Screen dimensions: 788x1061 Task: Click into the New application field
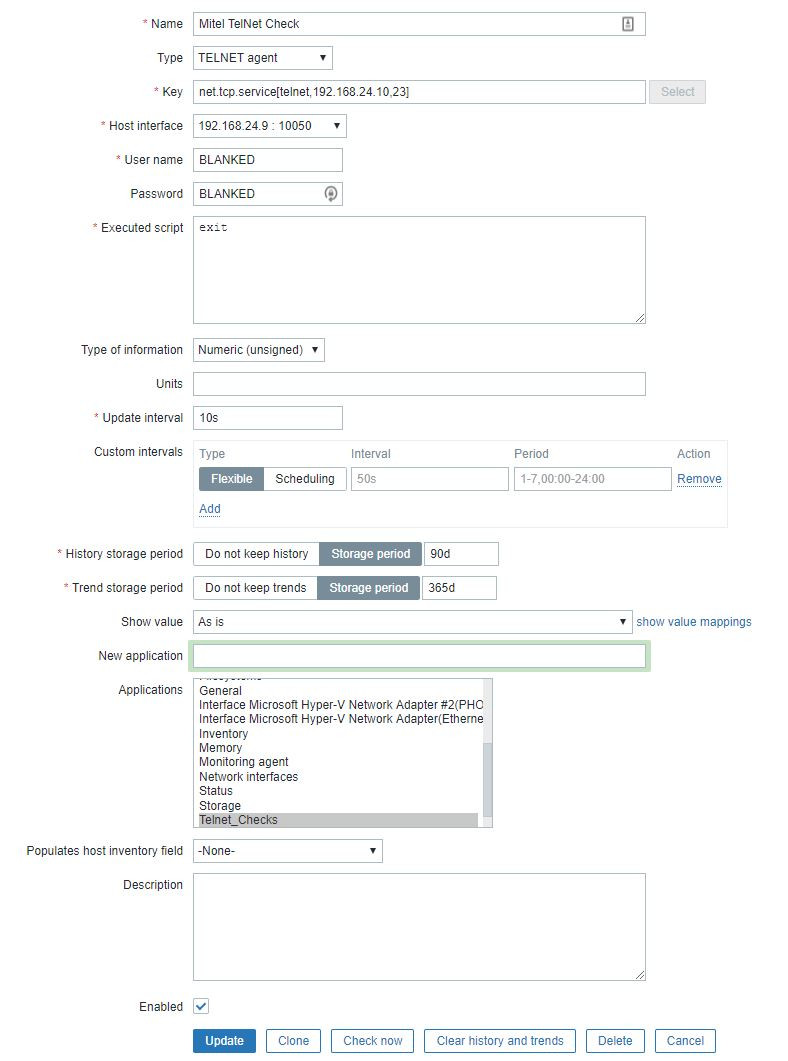tap(419, 656)
